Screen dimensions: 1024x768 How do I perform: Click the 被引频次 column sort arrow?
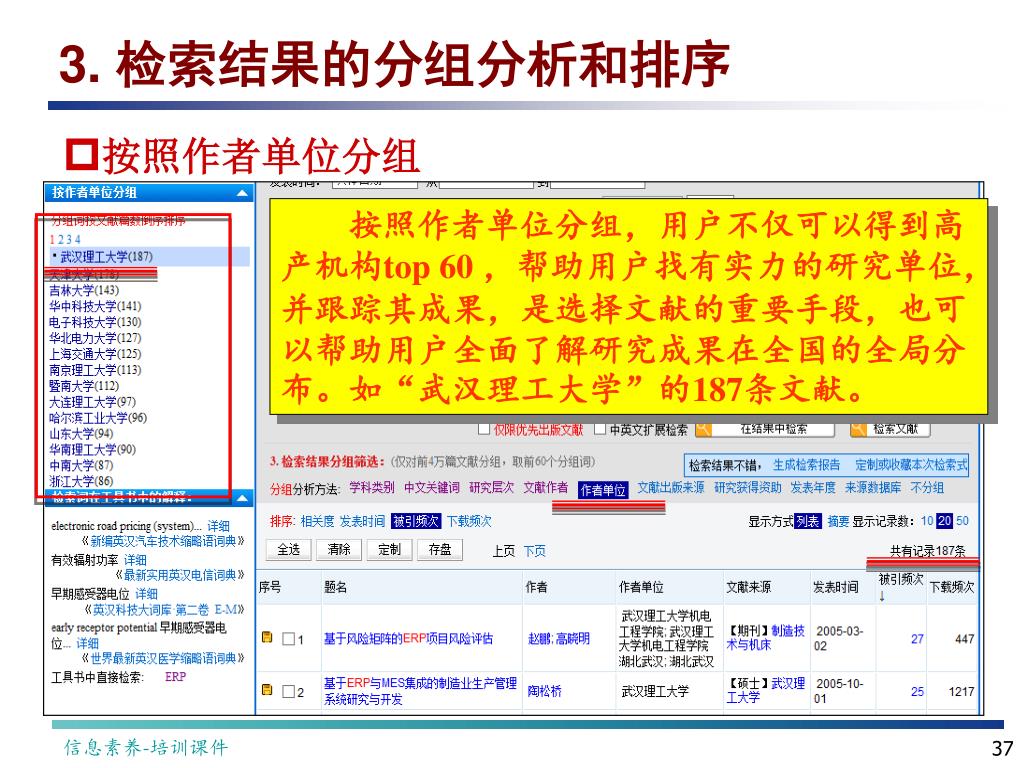[x=882, y=596]
